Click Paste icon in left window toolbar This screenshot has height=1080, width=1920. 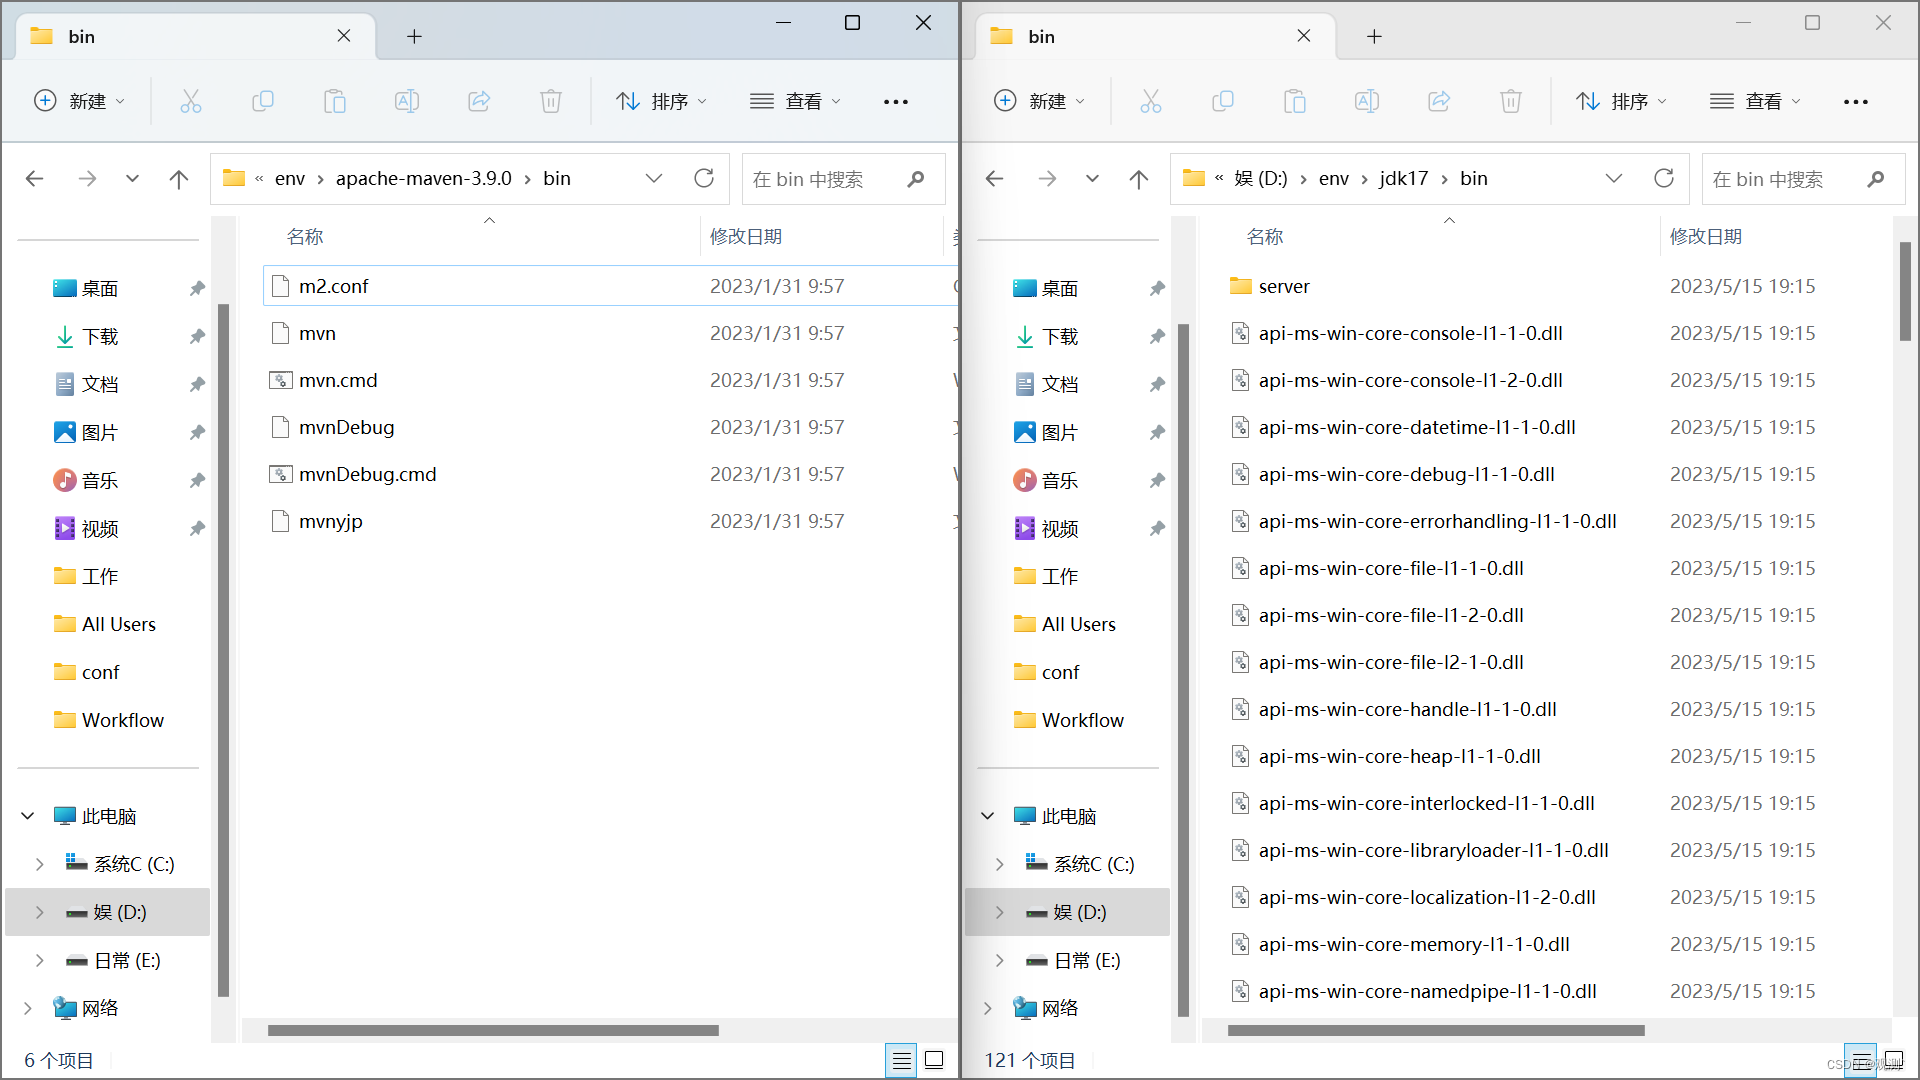335,101
